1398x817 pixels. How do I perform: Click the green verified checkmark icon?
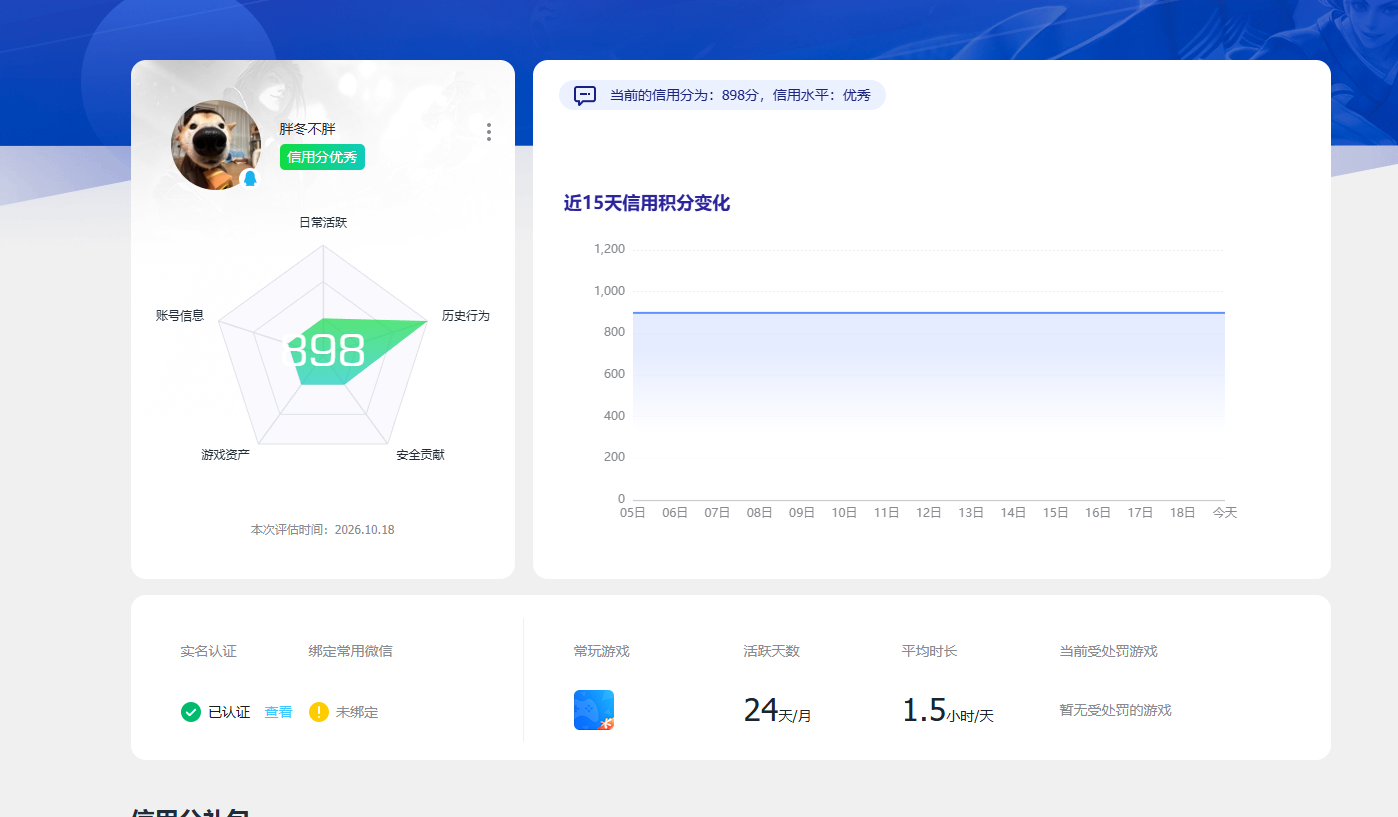[x=191, y=712]
